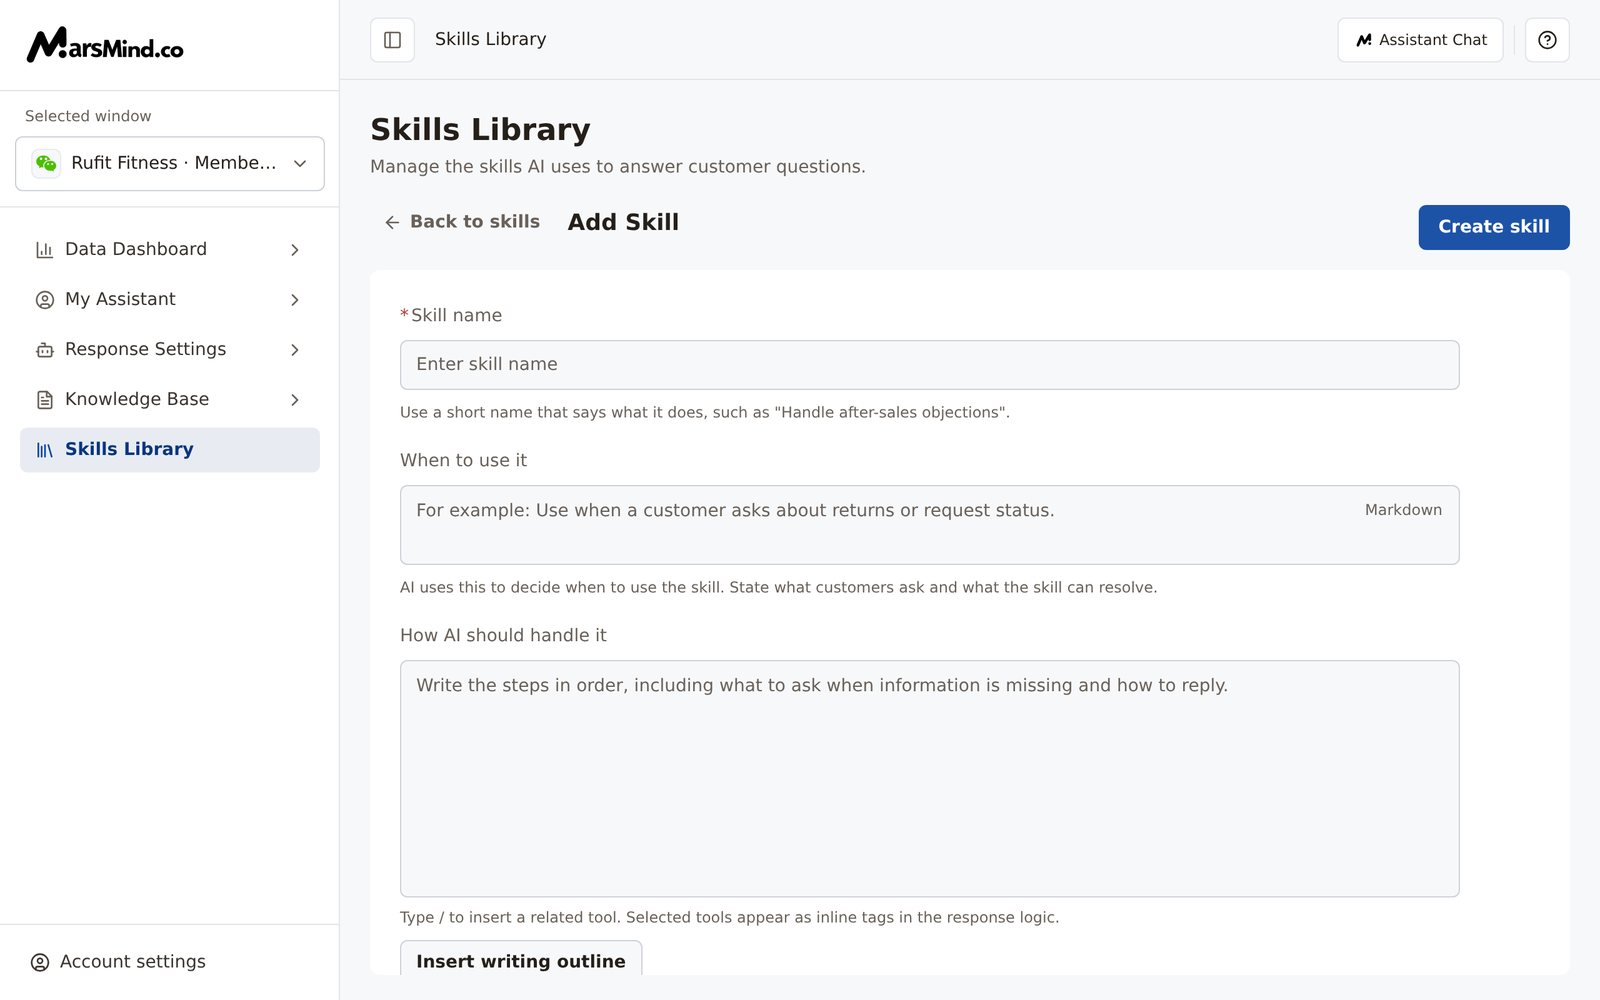Open Account settings

pos(118,962)
